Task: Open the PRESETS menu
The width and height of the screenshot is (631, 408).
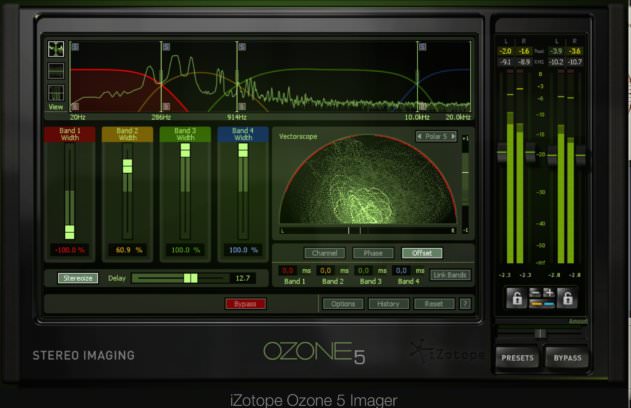Action: pos(517,358)
